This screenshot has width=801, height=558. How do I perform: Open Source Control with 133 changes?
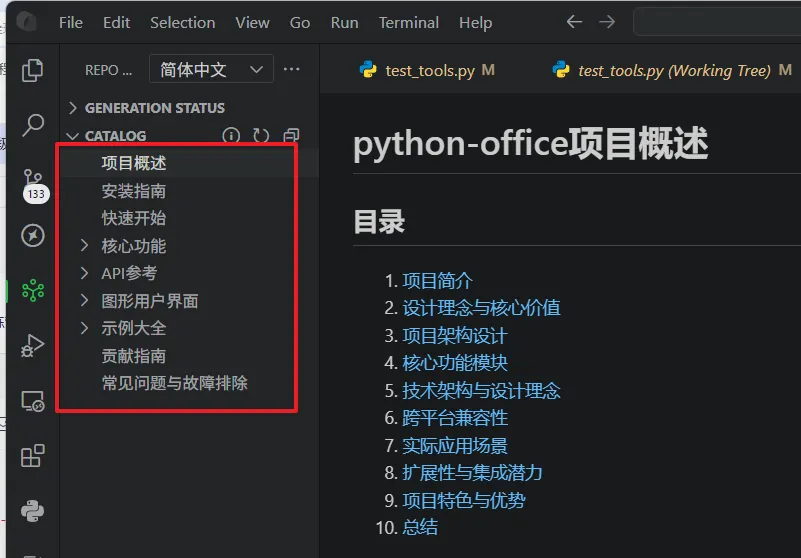pos(34,185)
